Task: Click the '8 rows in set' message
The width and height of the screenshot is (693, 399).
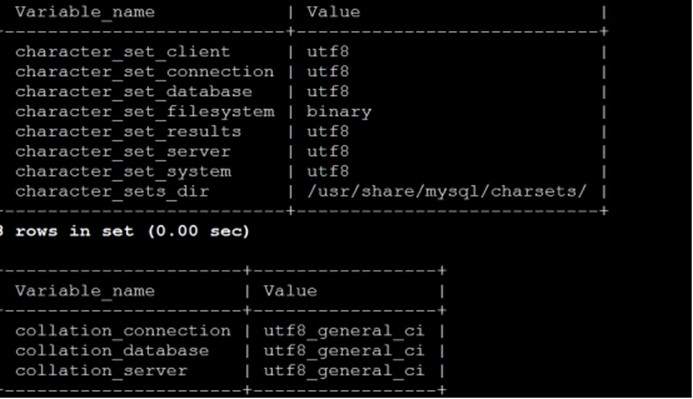Action: pos(124,231)
